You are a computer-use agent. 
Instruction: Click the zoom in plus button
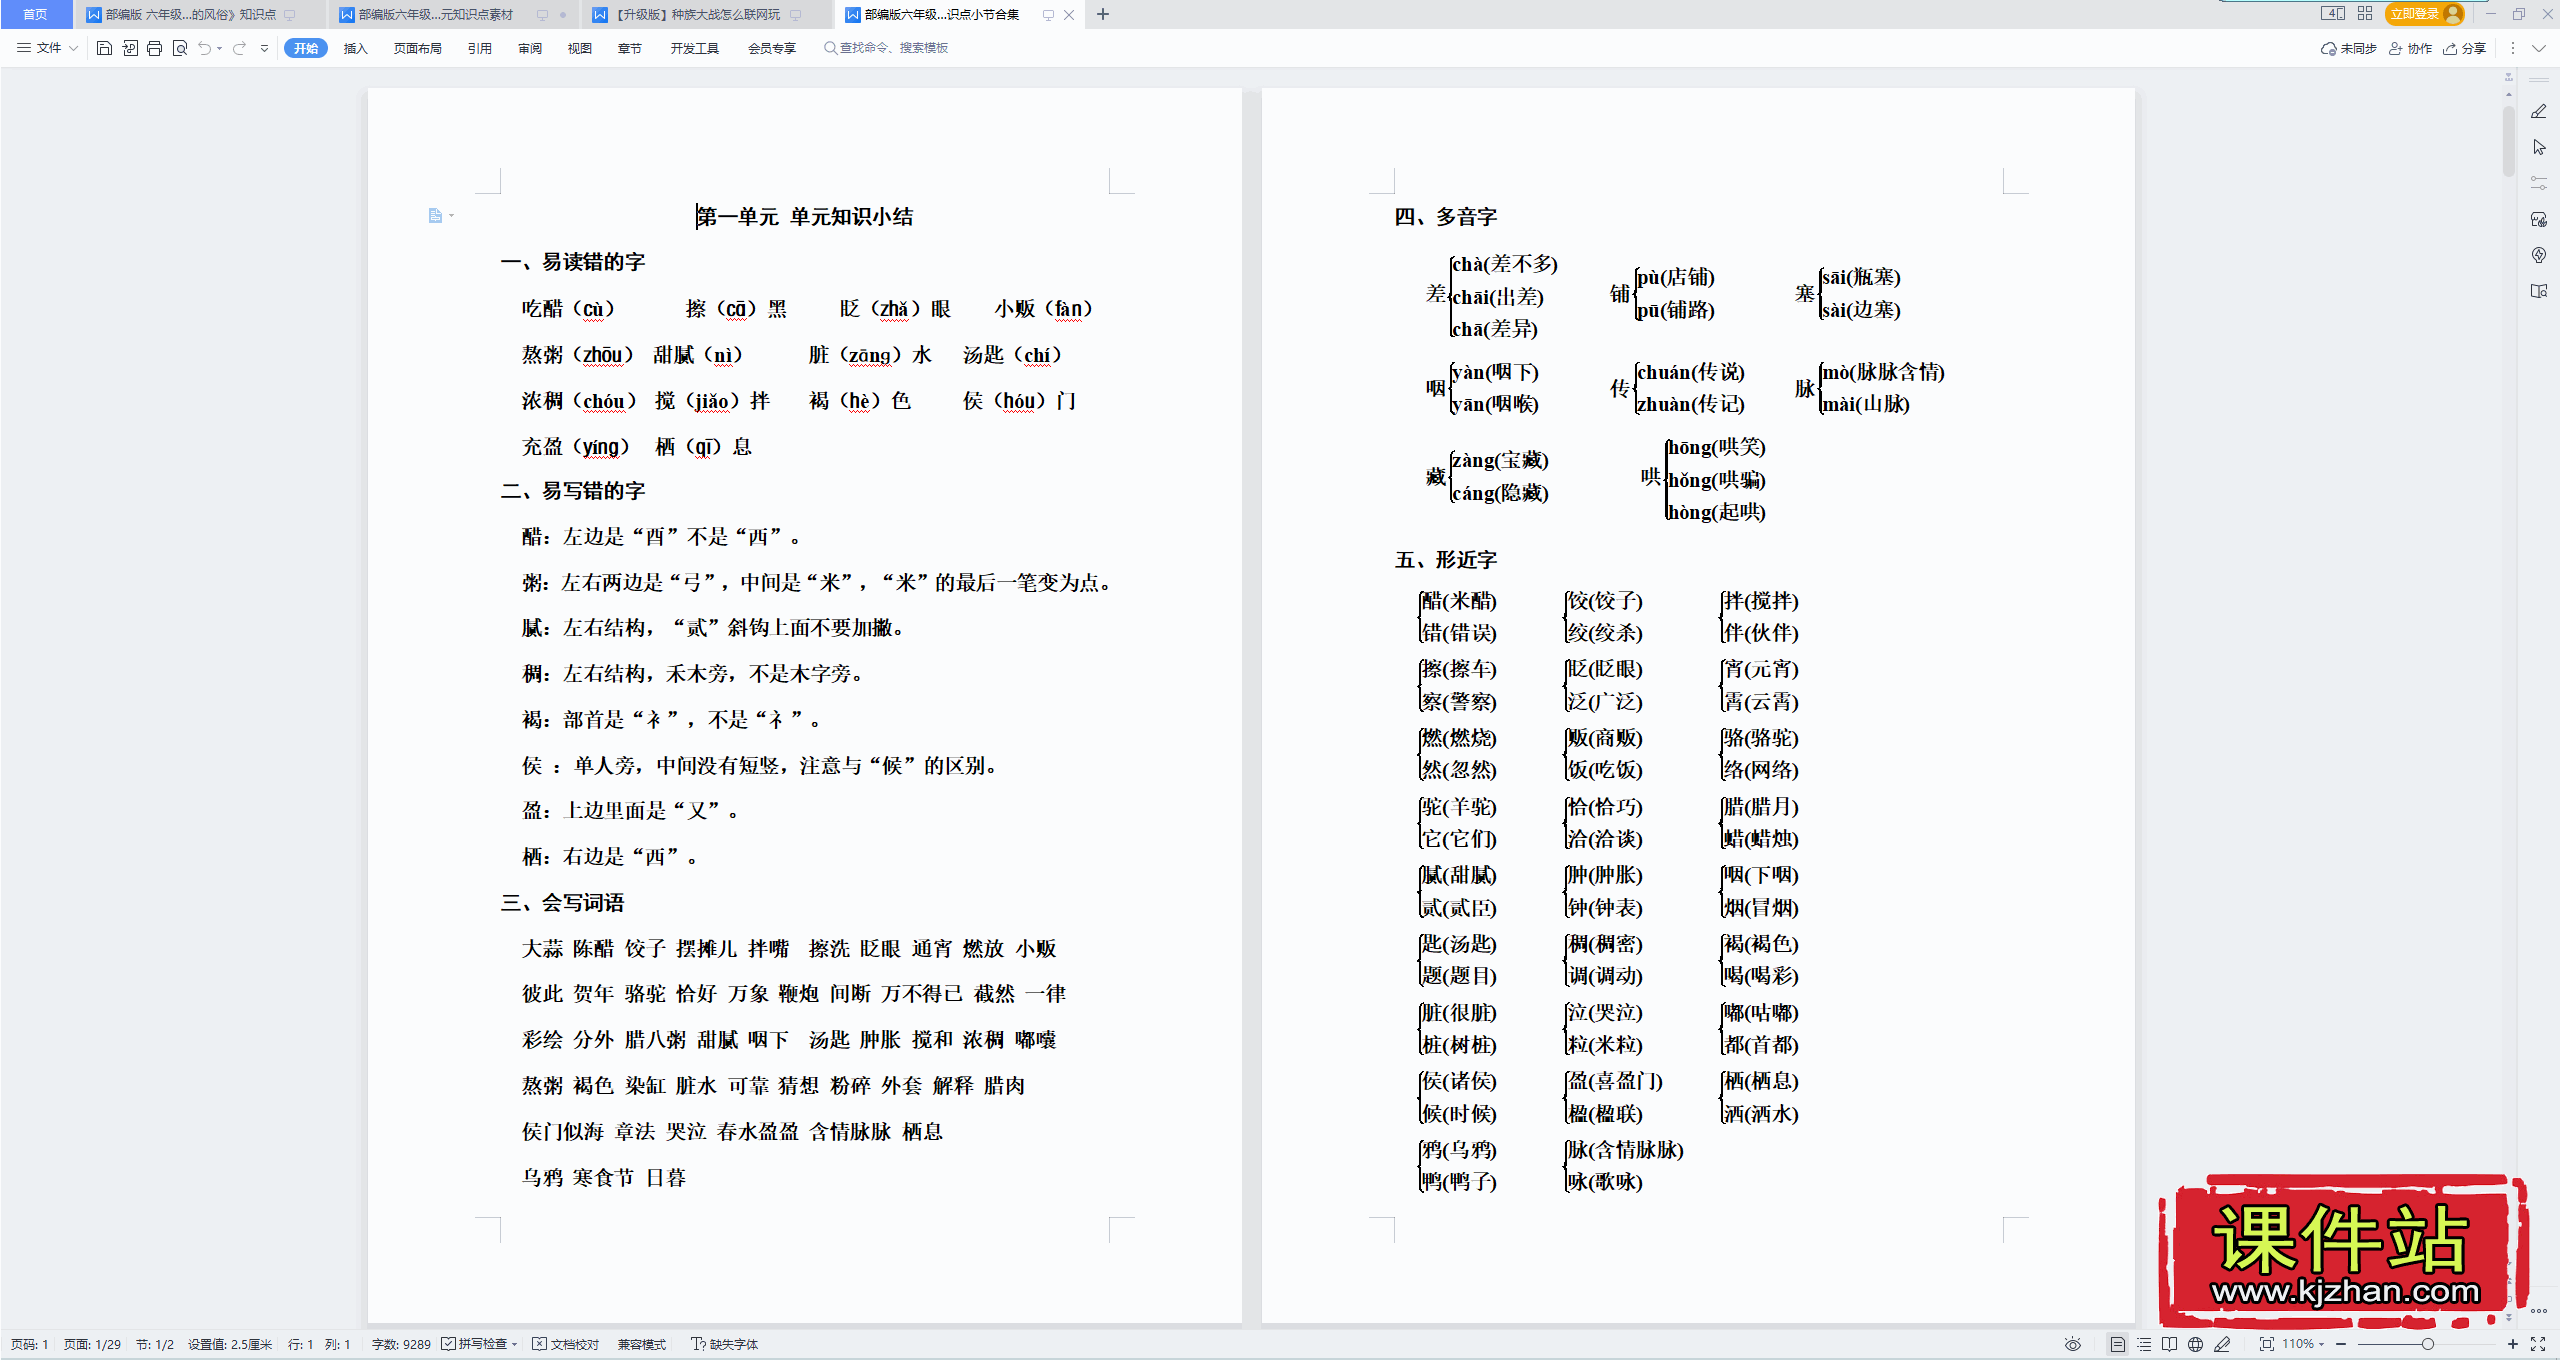[x=2512, y=1344]
